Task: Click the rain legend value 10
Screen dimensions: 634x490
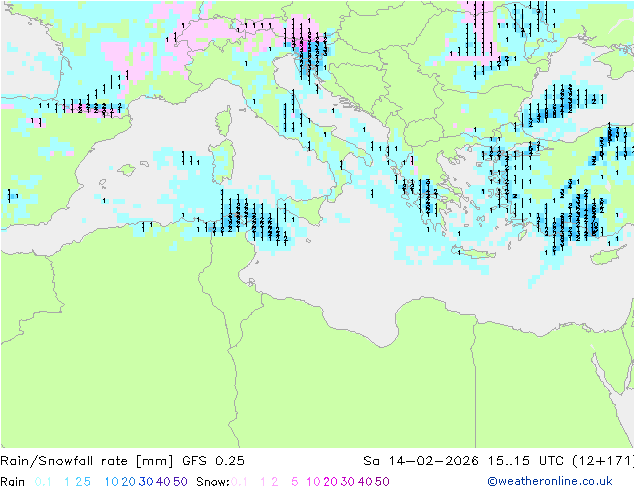Action: 112,482
